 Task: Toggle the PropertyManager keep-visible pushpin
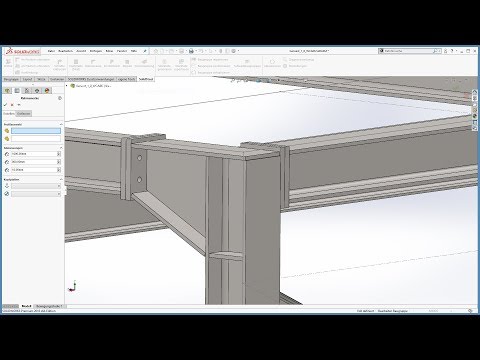tap(19, 105)
